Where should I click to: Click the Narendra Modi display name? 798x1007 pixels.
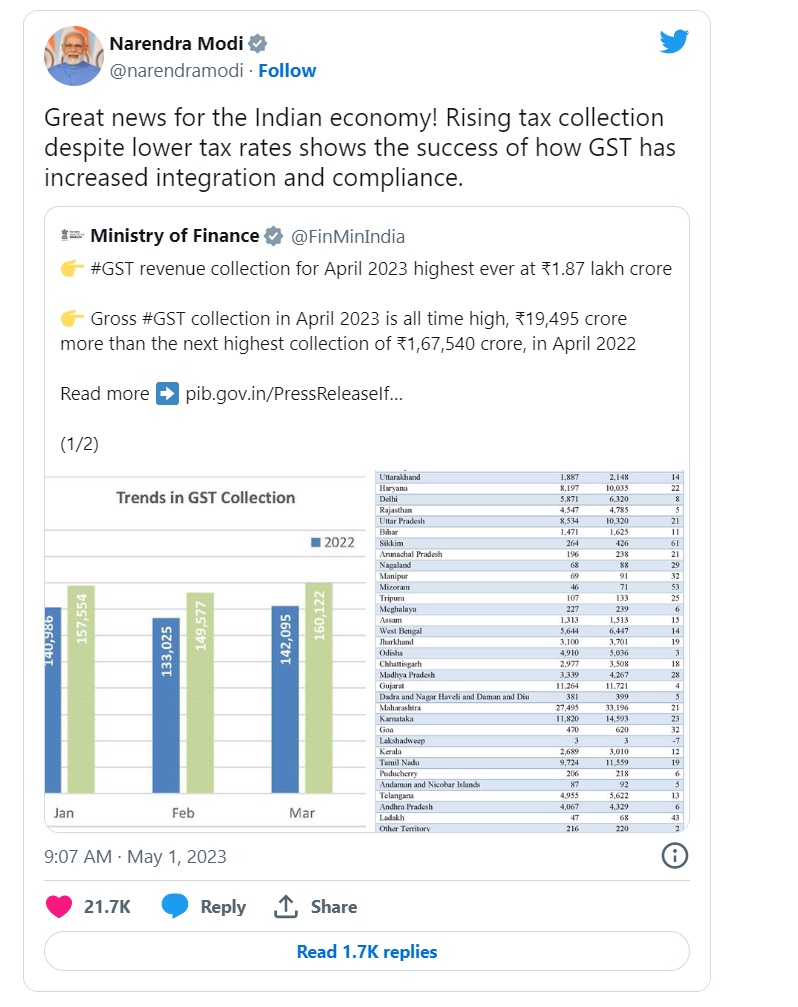pos(175,44)
